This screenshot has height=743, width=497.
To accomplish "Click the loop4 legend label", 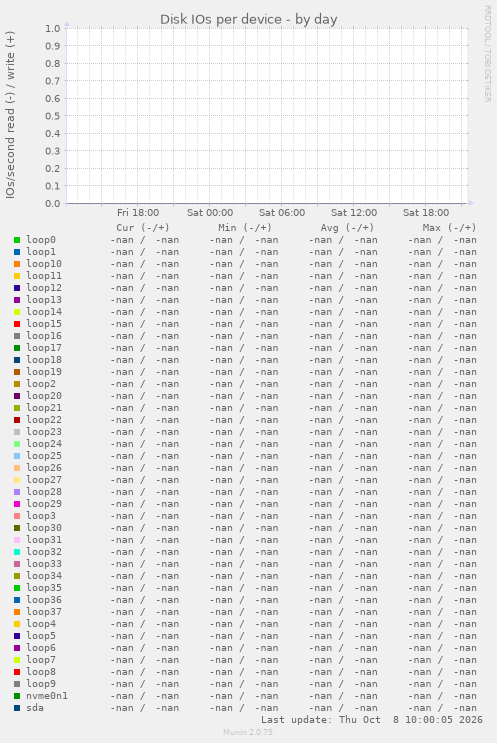I will (41, 624).
